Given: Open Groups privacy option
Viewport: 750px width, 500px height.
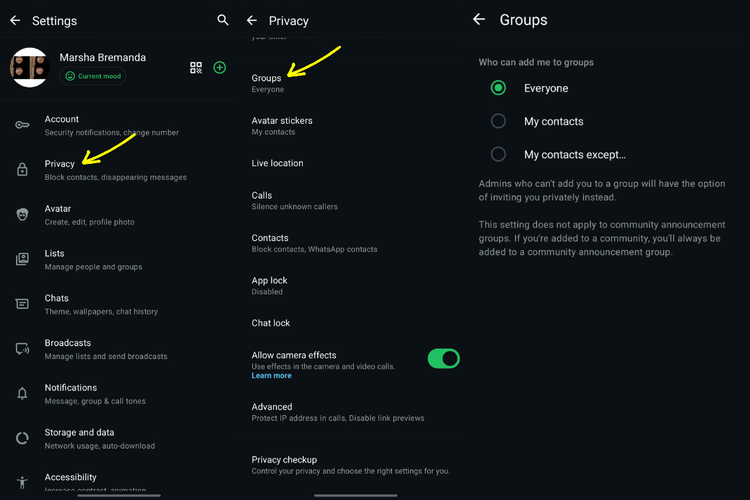Looking at the screenshot, I should click(x=349, y=83).
